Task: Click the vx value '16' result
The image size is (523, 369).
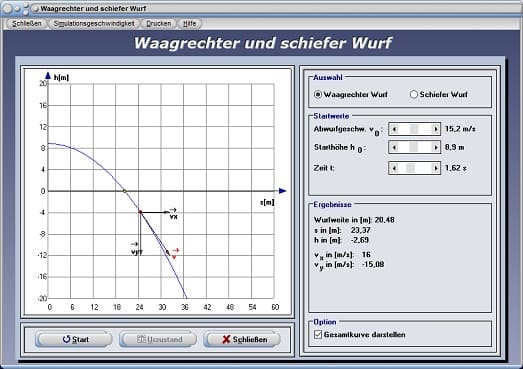Action: [366, 255]
